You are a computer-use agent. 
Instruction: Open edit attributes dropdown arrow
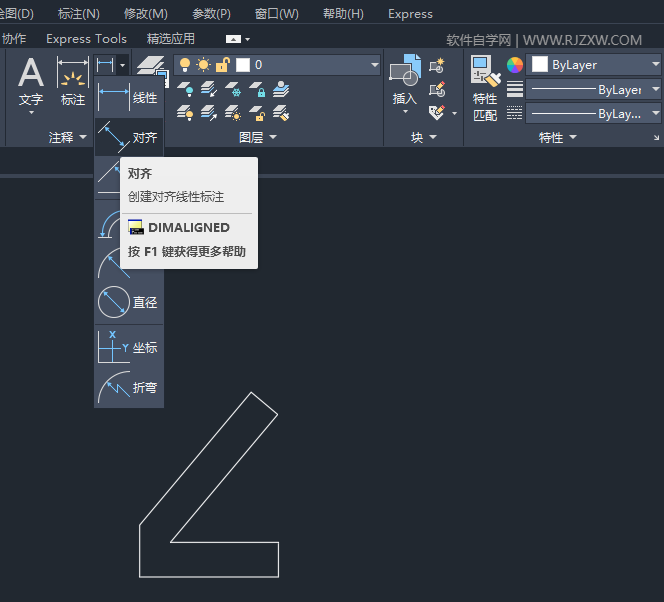coord(454,113)
